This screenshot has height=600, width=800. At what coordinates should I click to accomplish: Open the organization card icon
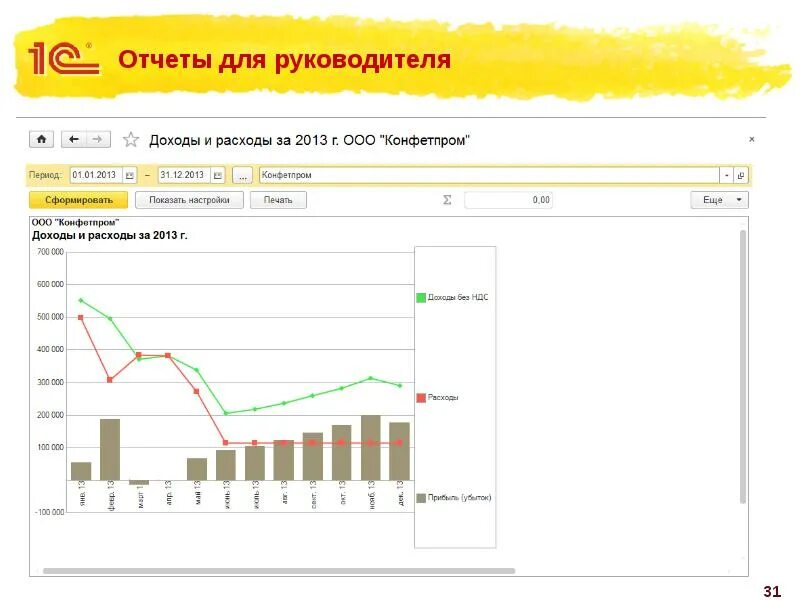741,176
